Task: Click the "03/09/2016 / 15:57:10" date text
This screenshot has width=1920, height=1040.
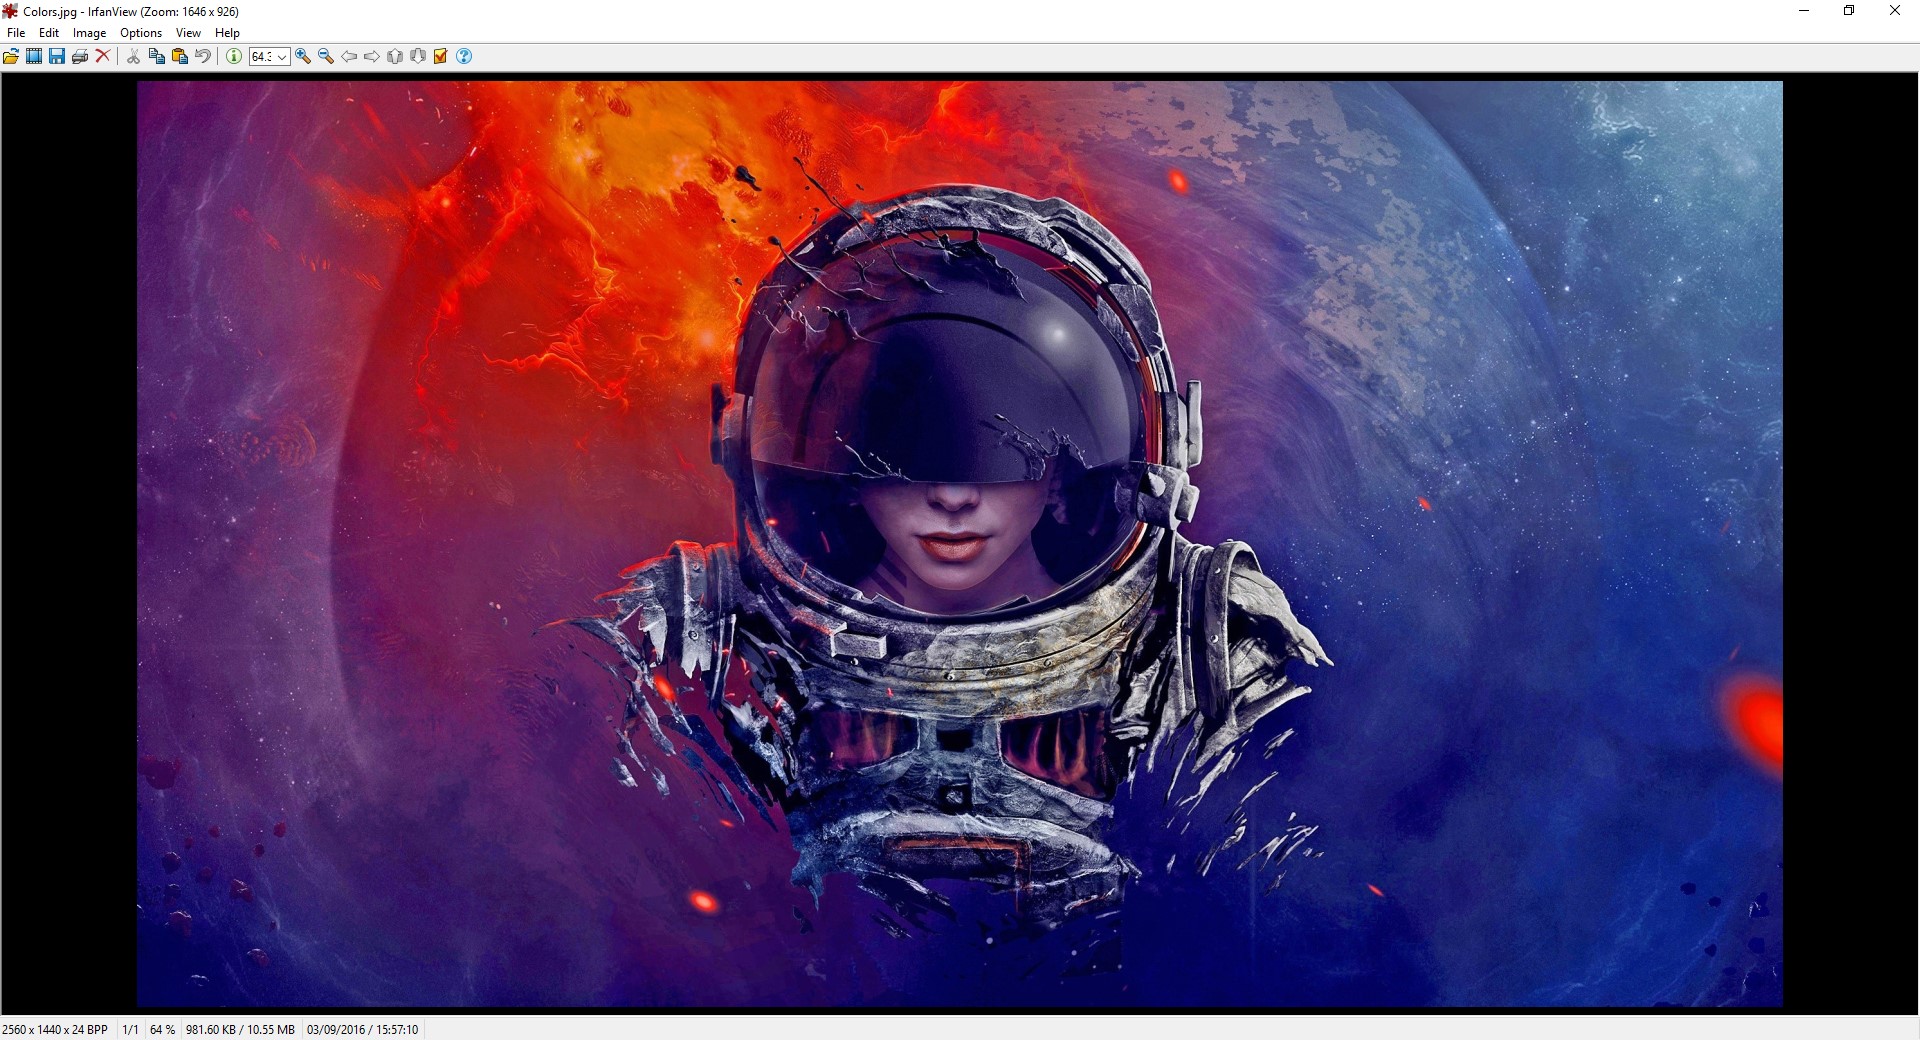Action: coord(362,1030)
